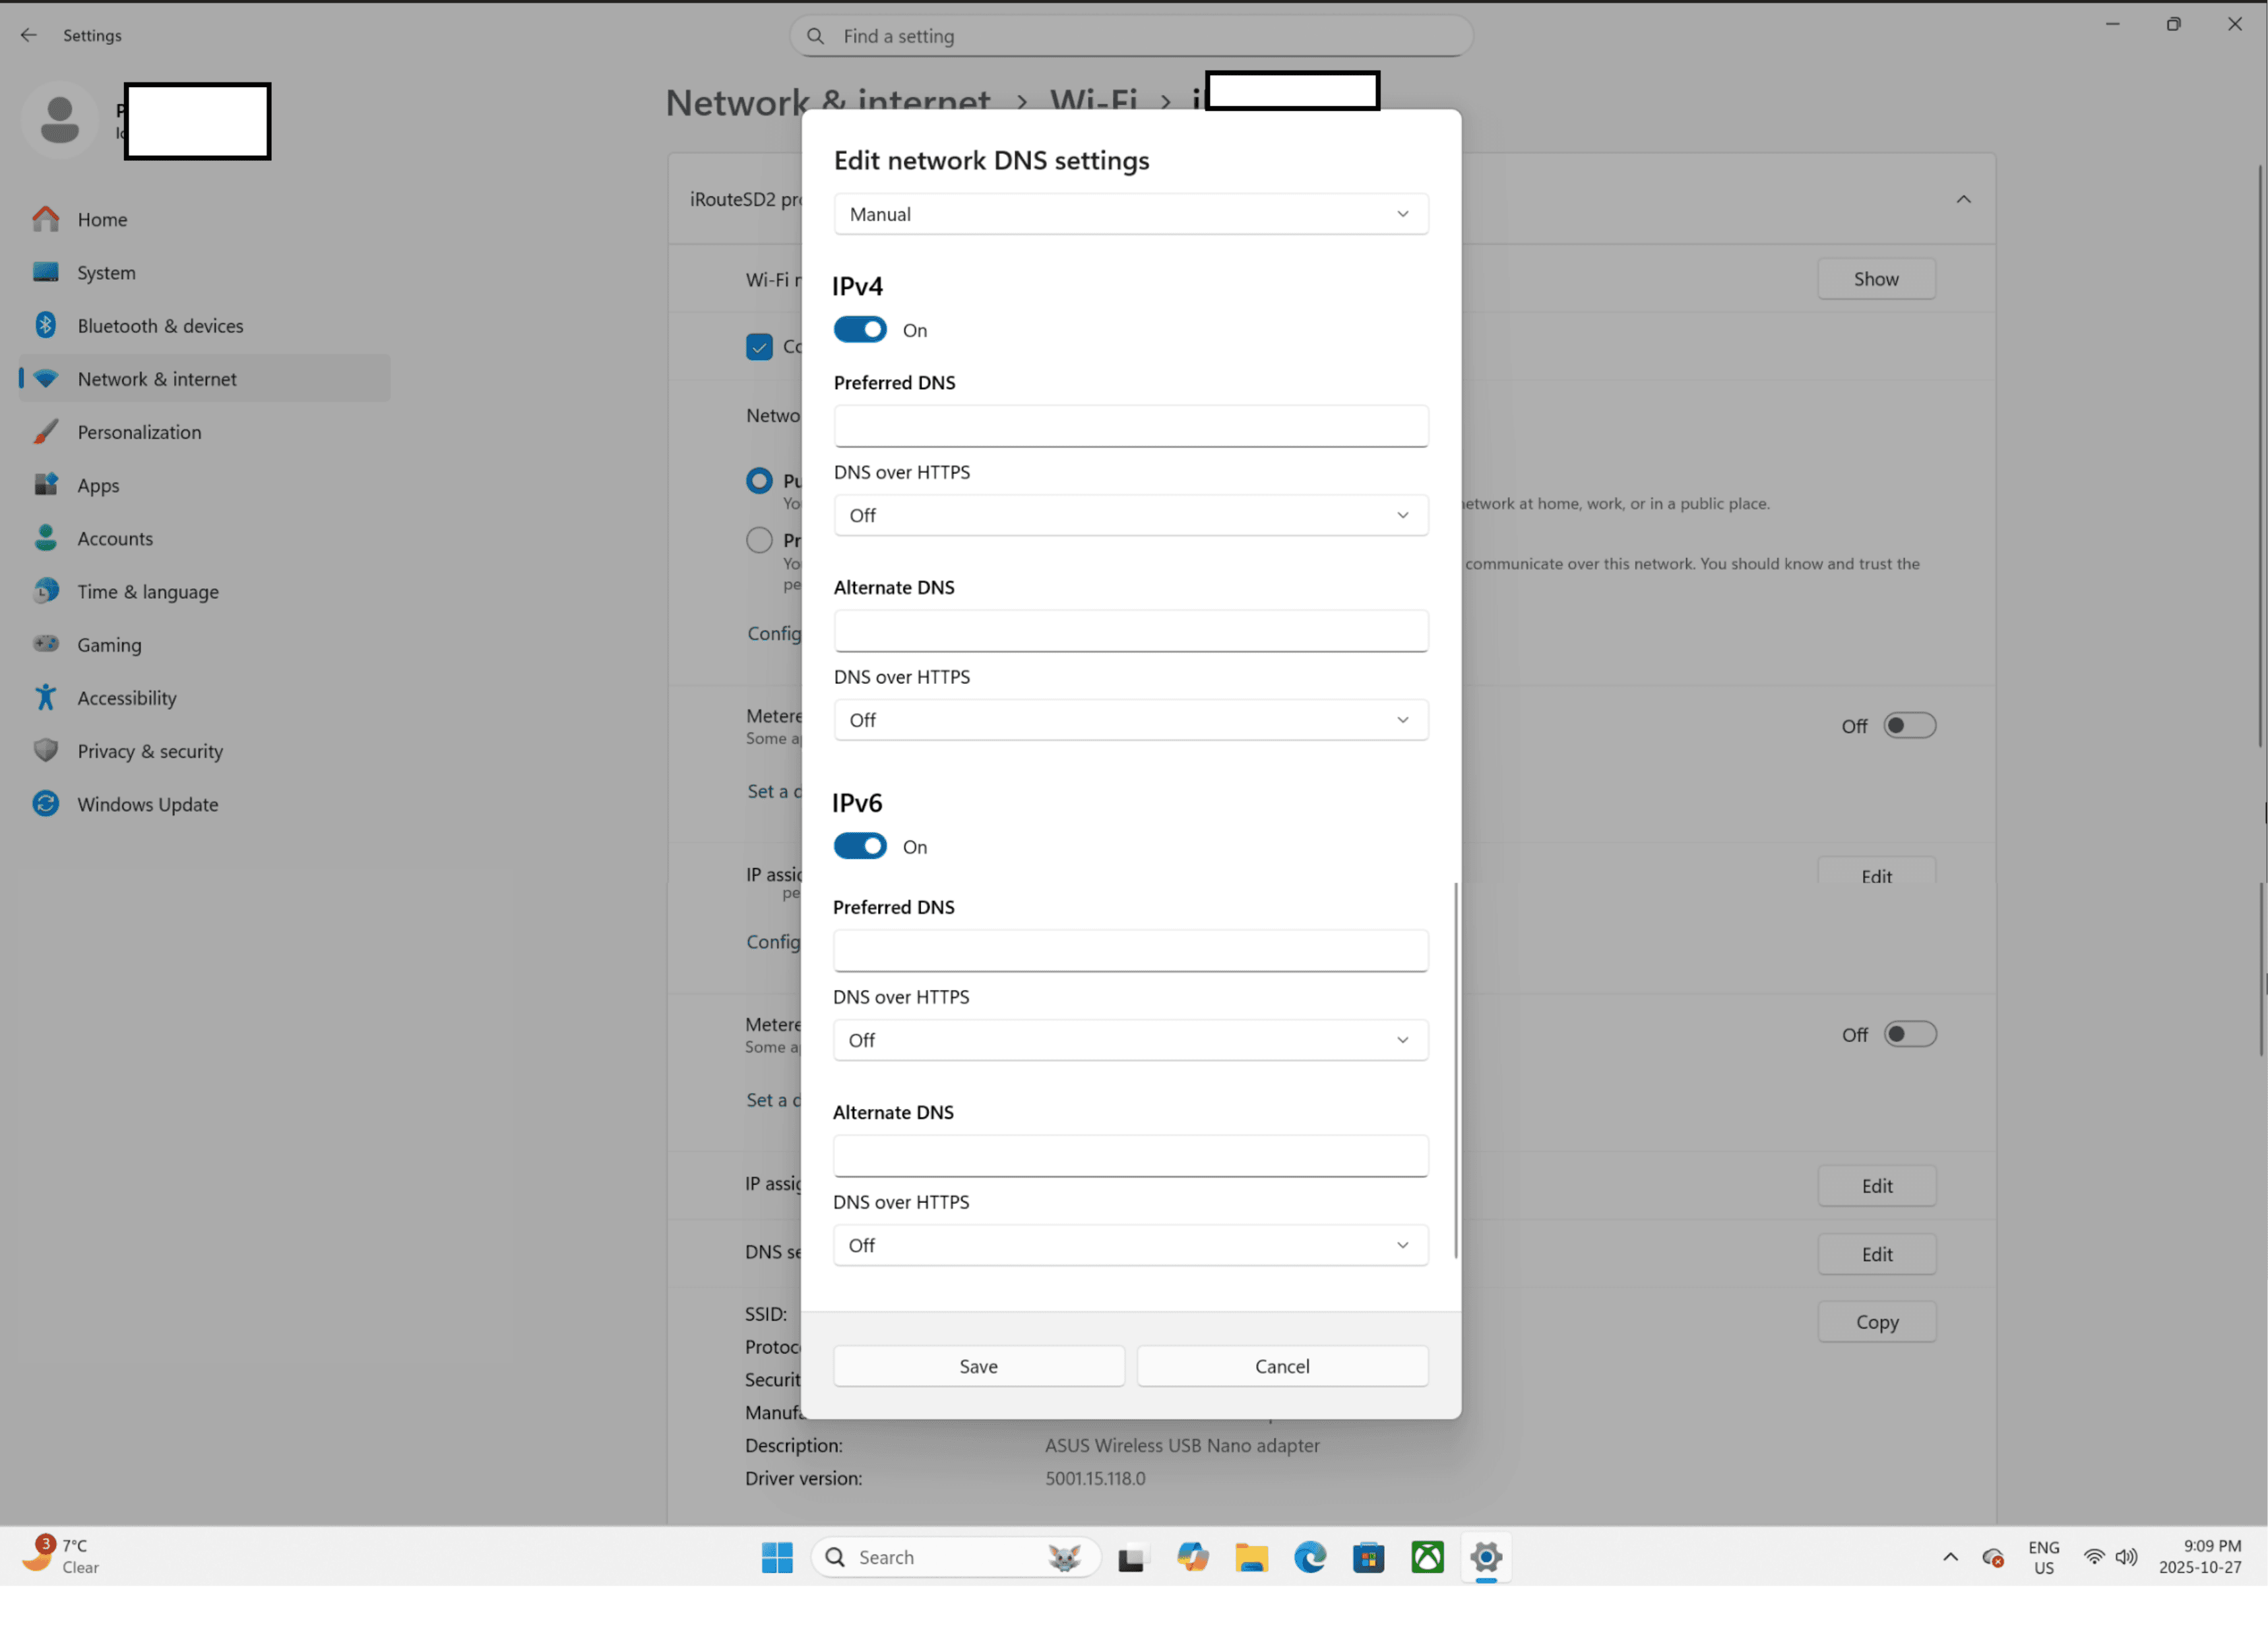This screenshot has width=2268, height=1649.
Task: Expand IPv6 alternate DNS over HTTPS dropdown
Action: tap(1130, 1245)
